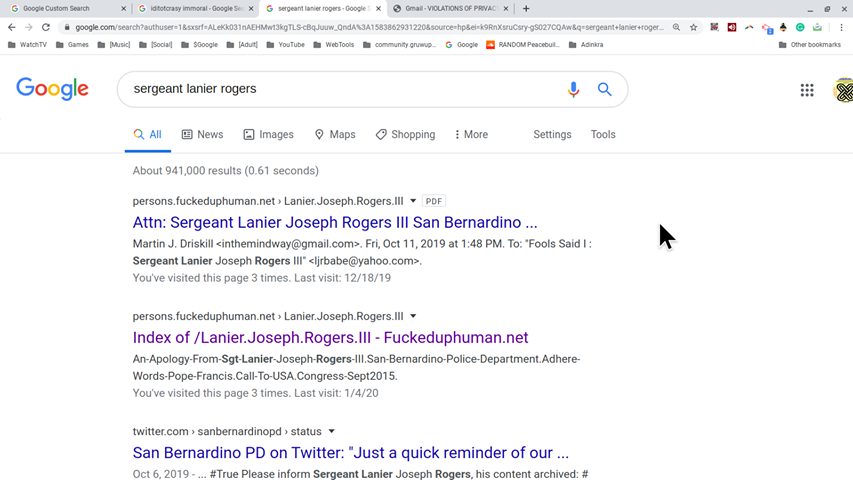Open Chrome's three-dot menu
This screenshot has height=480, width=853.
coord(841,27)
